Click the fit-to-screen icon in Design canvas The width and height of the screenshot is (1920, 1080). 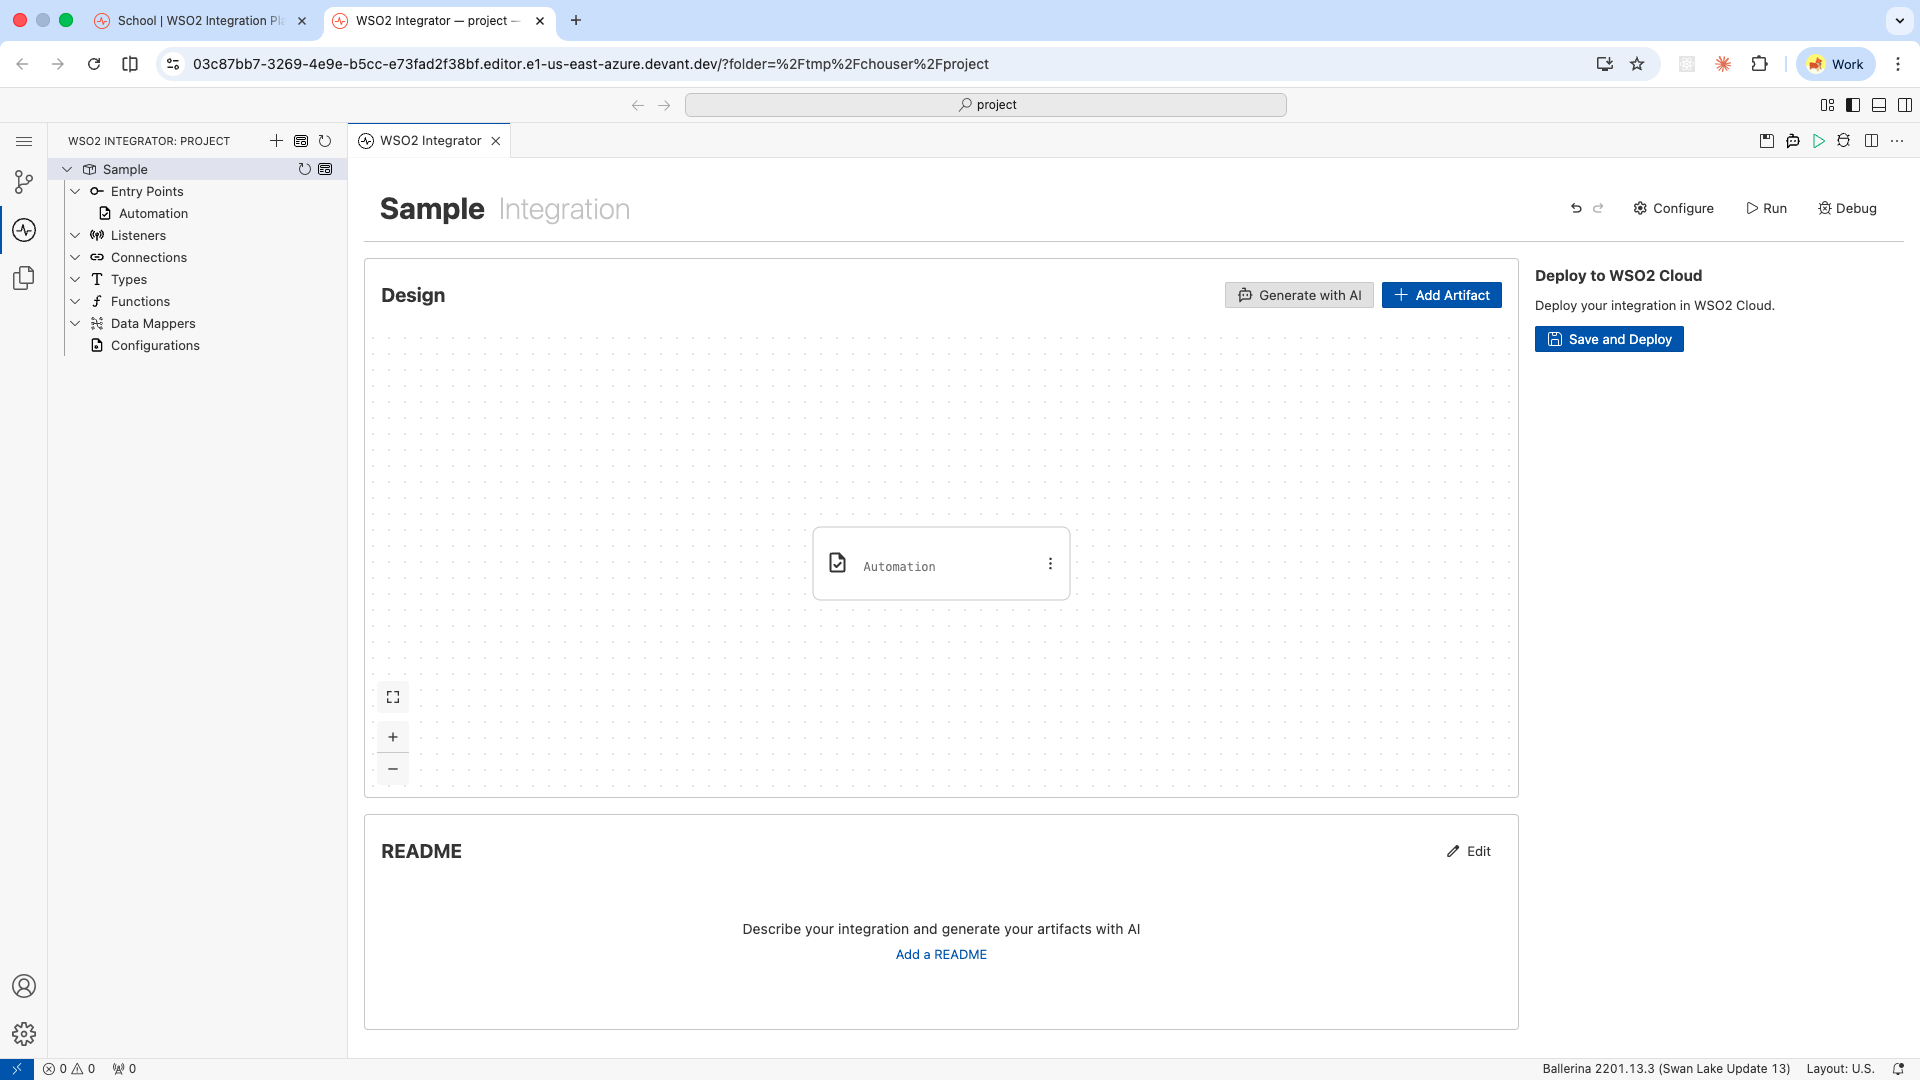[x=393, y=697]
